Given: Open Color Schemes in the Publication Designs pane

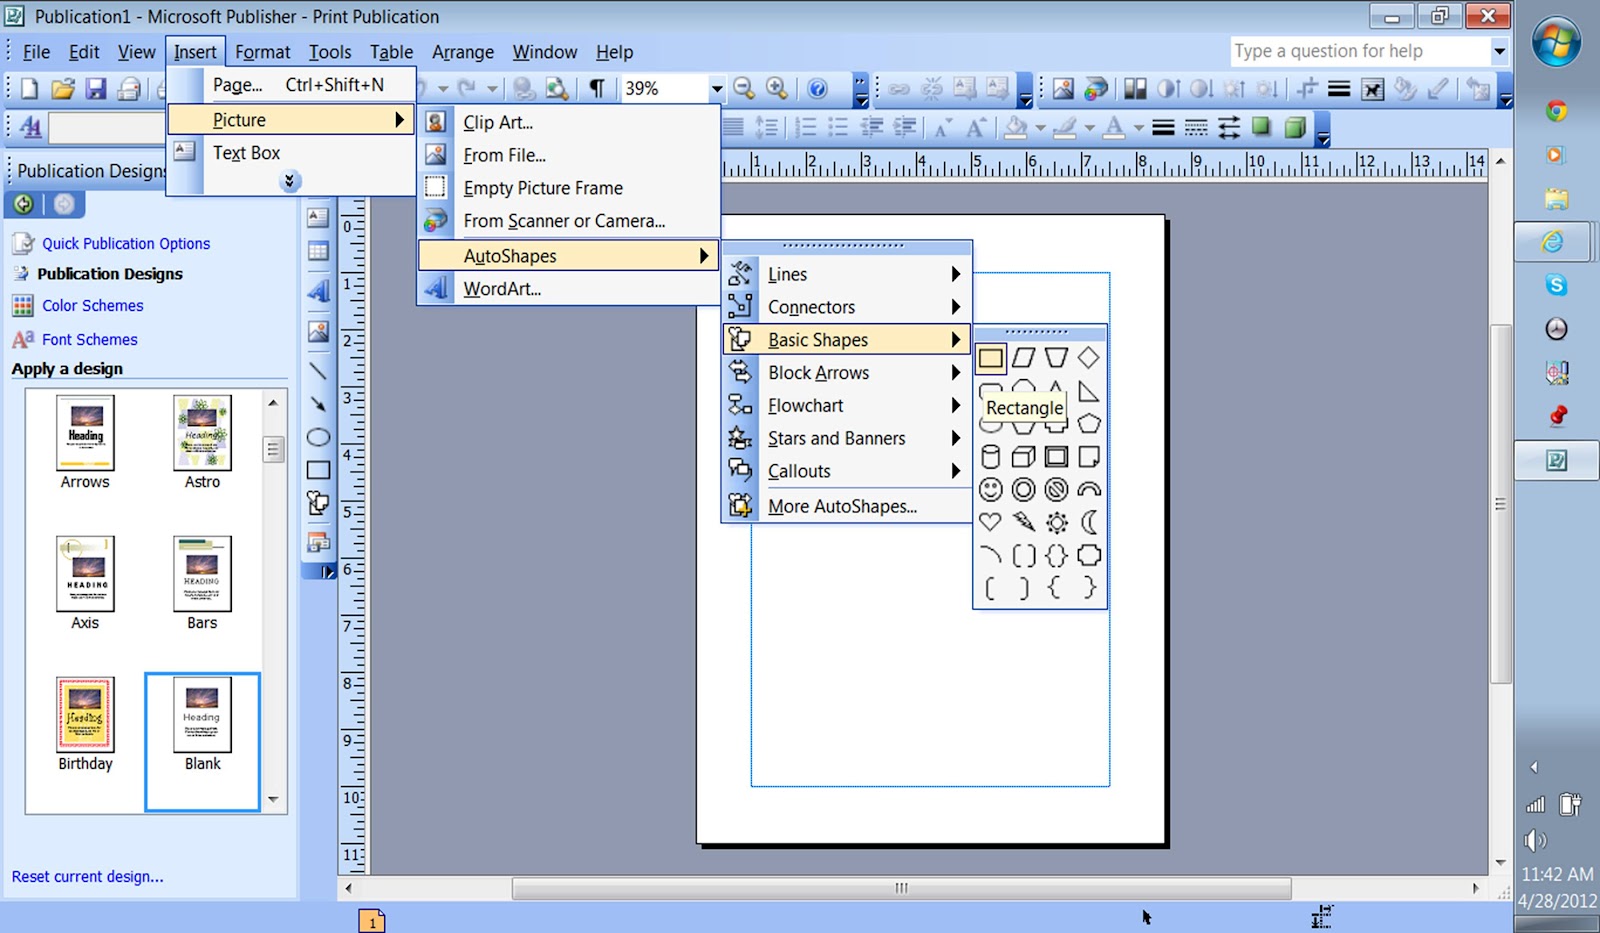Looking at the screenshot, I should coord(92,306).
